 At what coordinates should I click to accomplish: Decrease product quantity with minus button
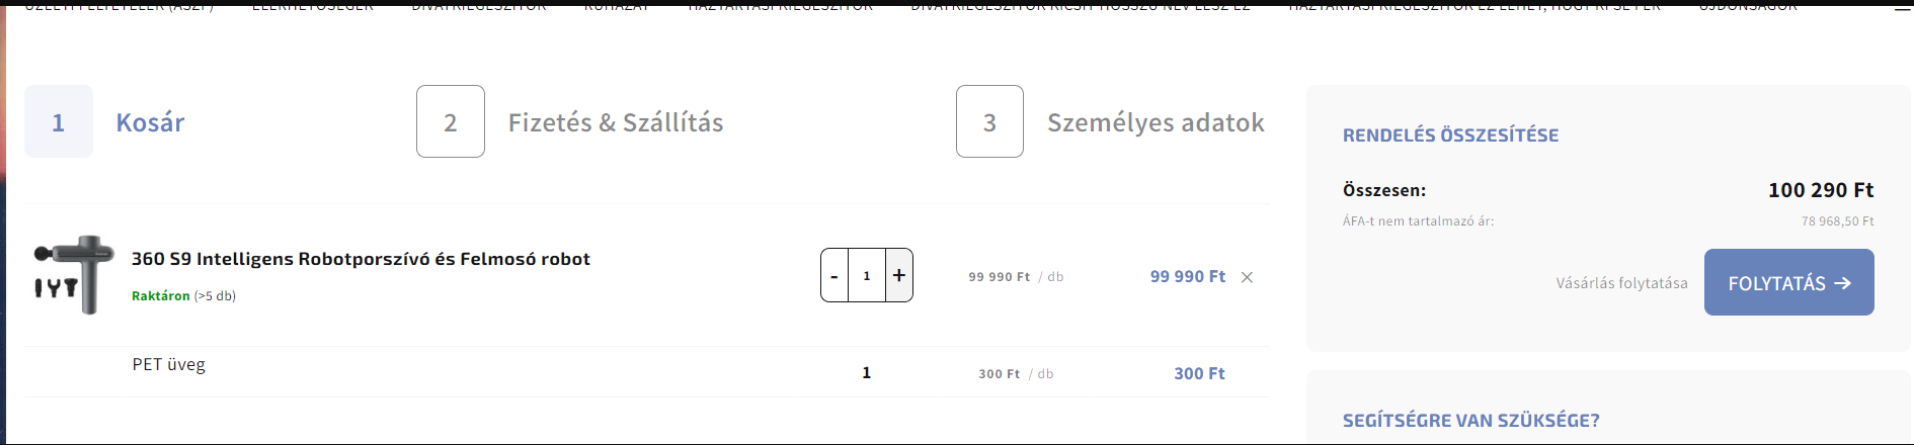click(x=834, y=275)
